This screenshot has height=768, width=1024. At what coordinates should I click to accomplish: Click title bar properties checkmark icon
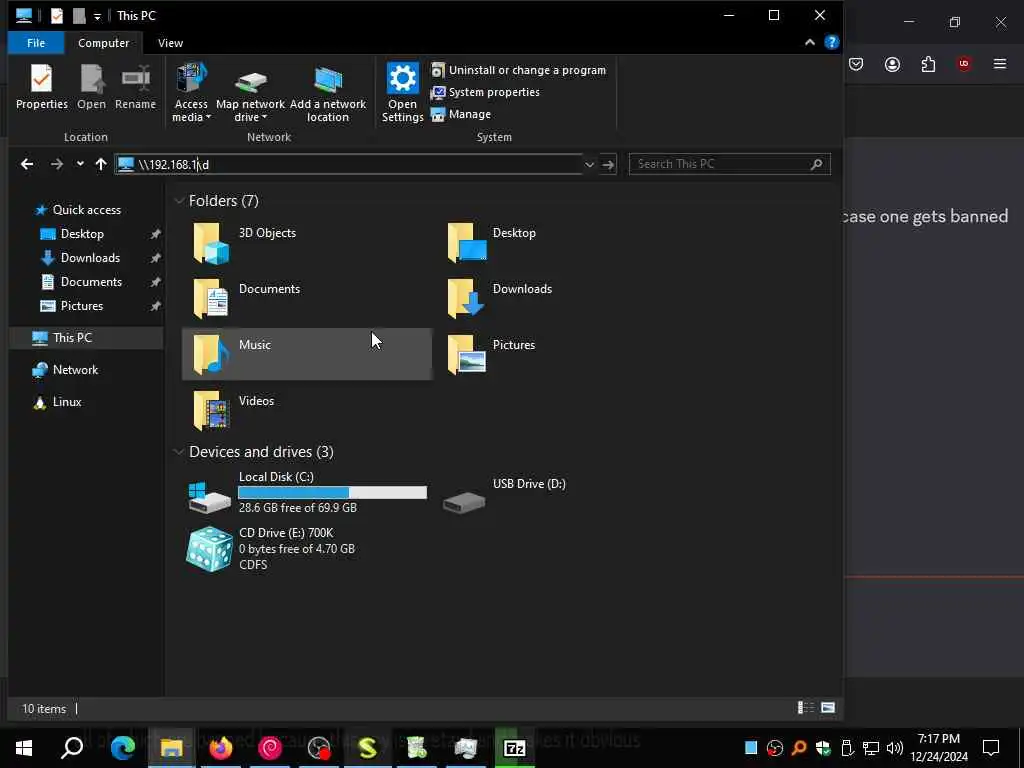coord(57,16)
